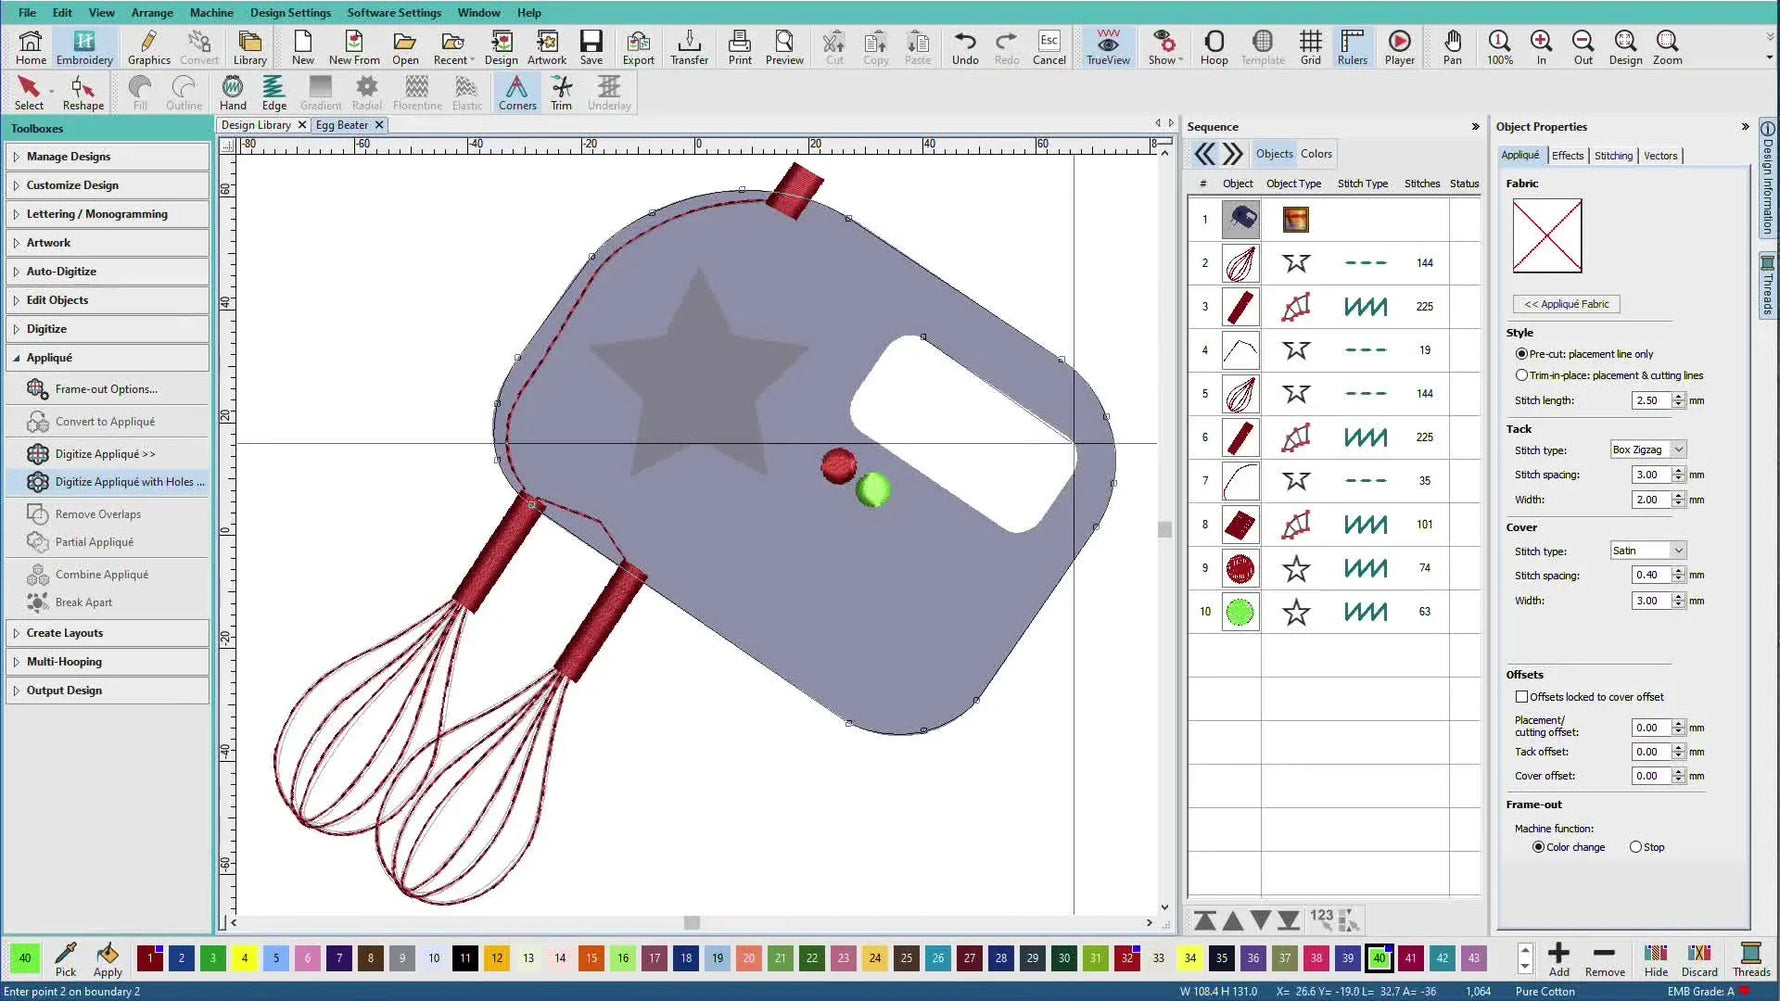
Task: Select the Corners digitizing tool
Action: [x=517, y=92]
